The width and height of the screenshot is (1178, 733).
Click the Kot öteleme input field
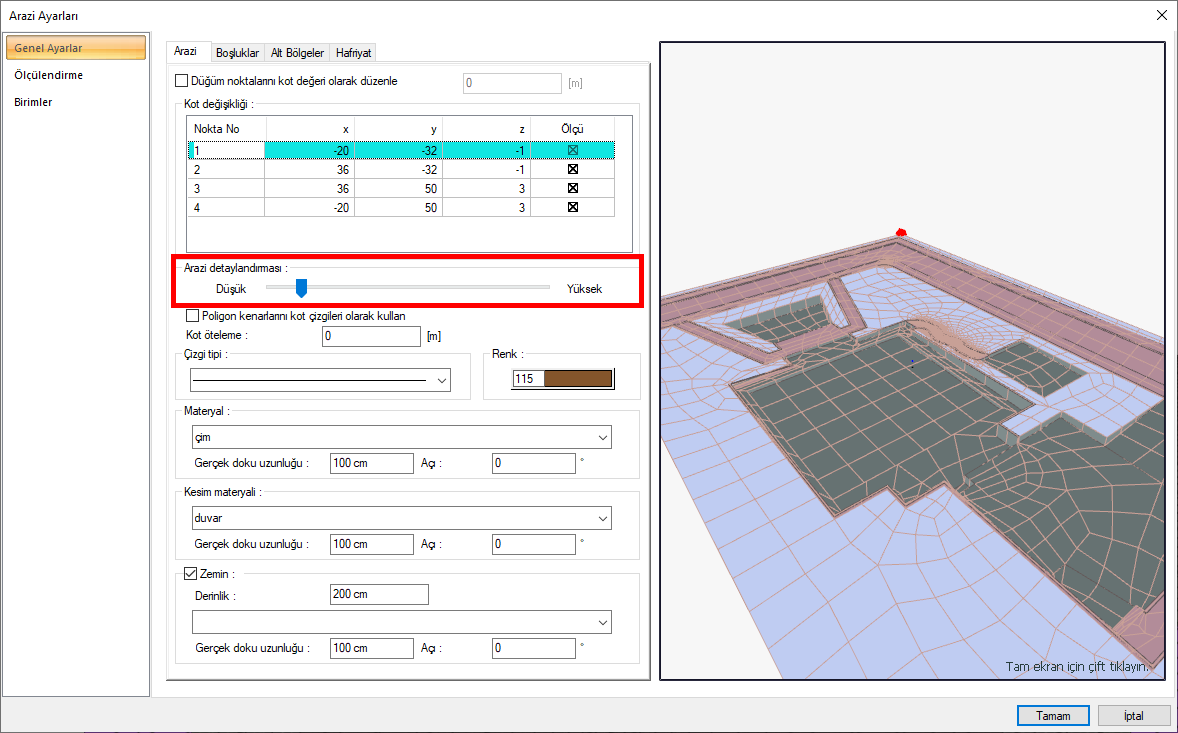pos(371,336)
